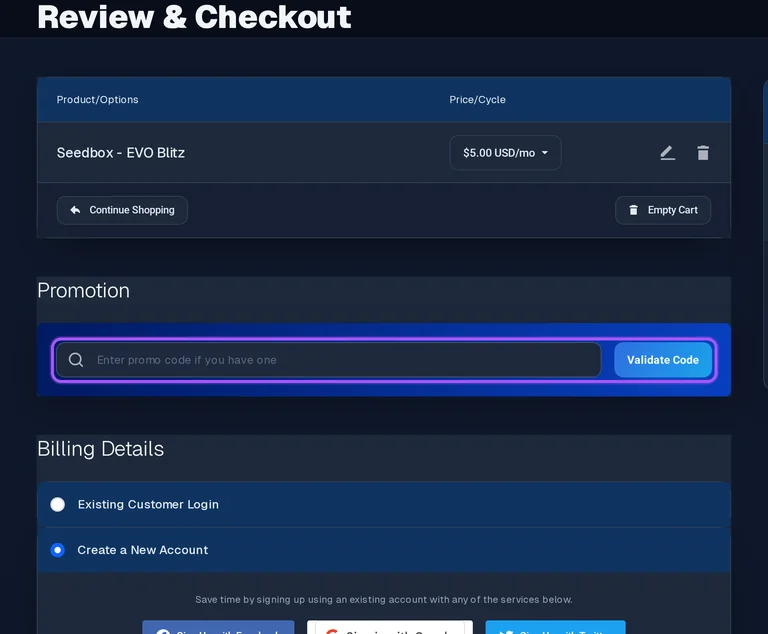The height and width of the screenshot is (634, 768).
Task: Click the trash icon inside Empty Cart
Action: pos(633,210)
